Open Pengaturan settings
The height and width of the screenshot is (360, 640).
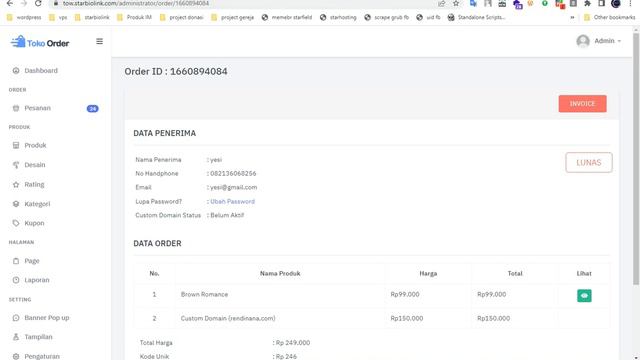point(42,356)
